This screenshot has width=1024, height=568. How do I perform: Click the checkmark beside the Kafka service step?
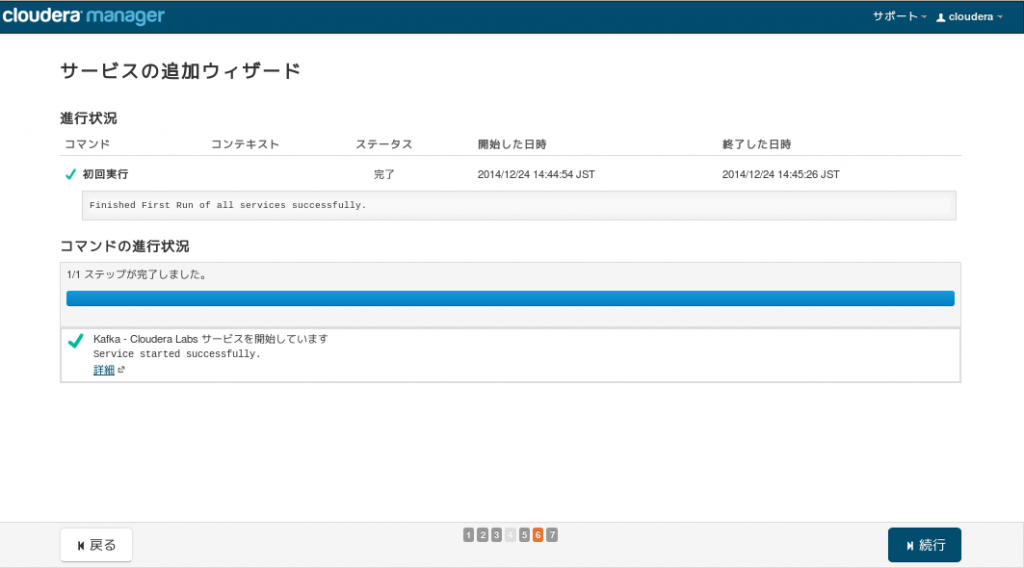(76, 340)
